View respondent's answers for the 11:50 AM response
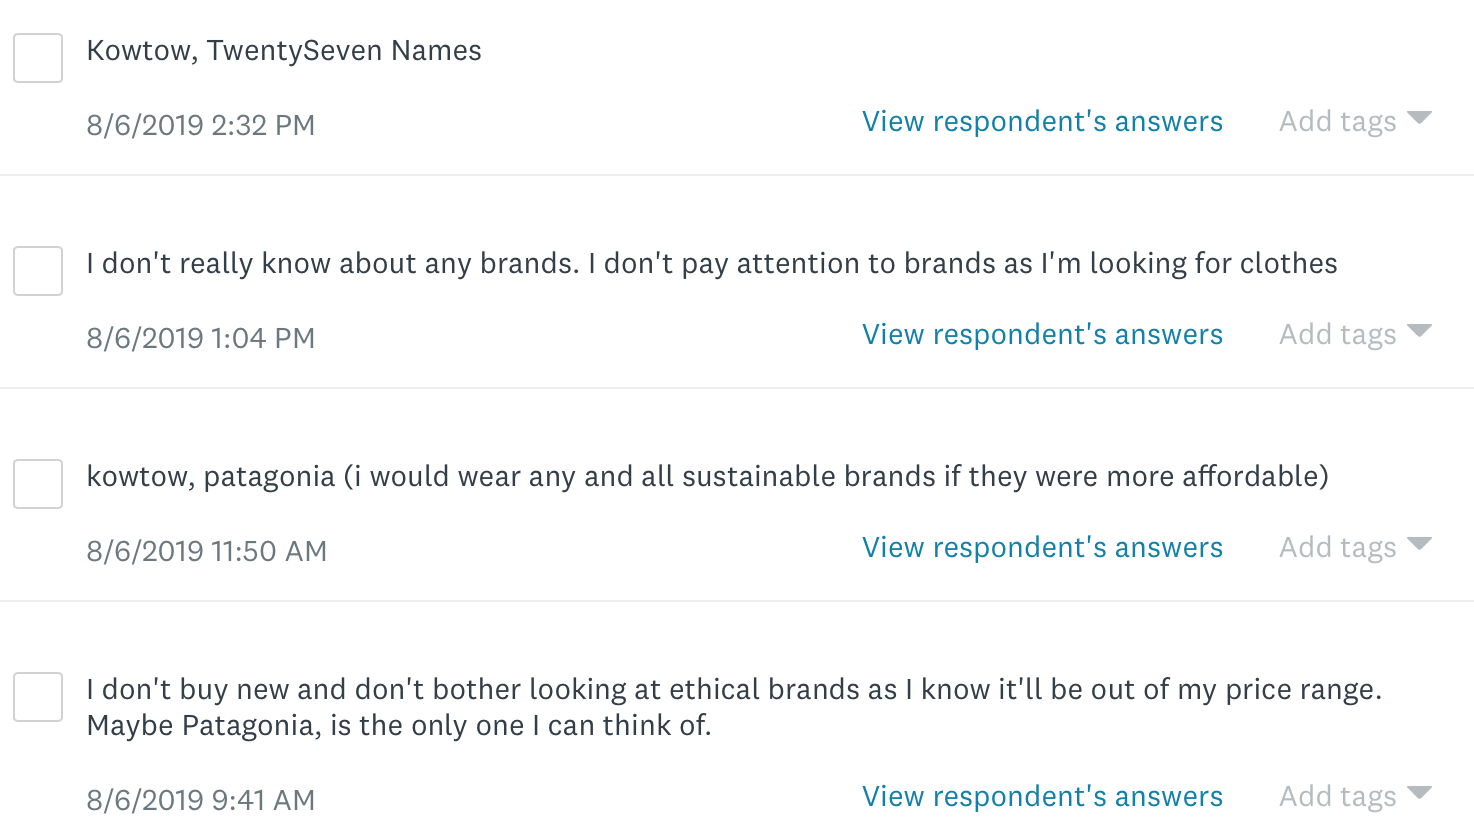The height and width of the screenshot is (838, 1474). pos(1042,548)
